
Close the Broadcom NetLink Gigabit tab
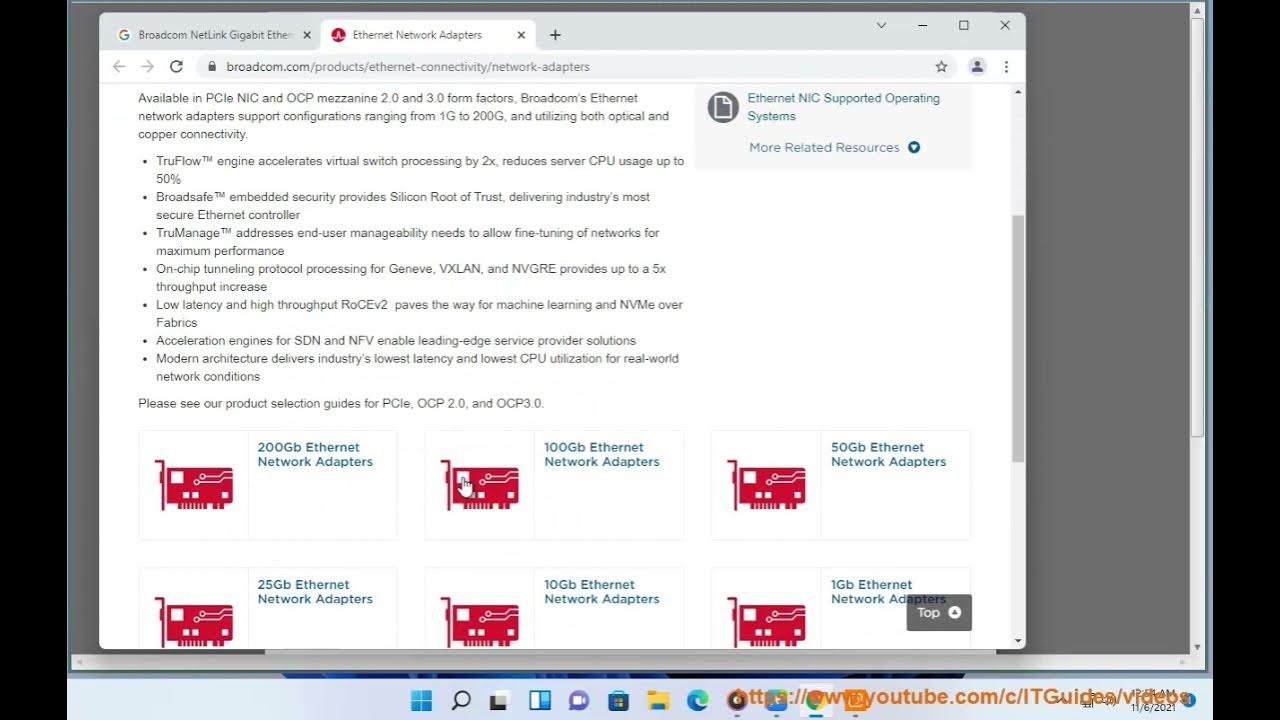307,35
